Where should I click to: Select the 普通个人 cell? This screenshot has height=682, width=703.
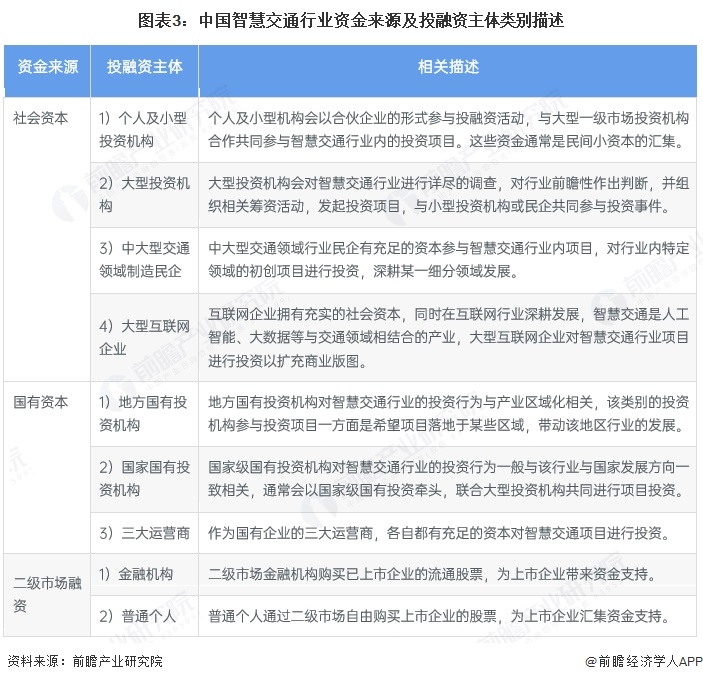tap(138, 615)
